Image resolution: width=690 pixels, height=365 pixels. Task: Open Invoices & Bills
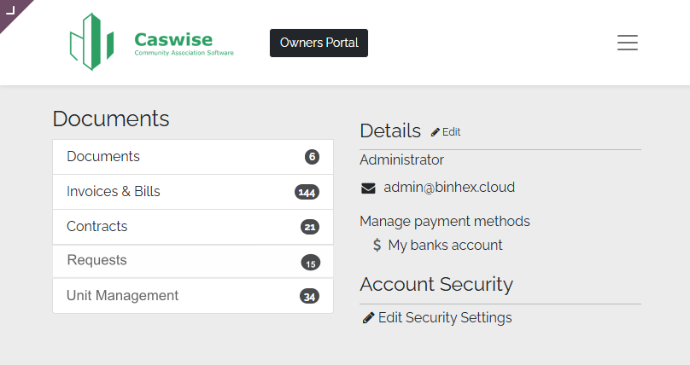point(193,192)
